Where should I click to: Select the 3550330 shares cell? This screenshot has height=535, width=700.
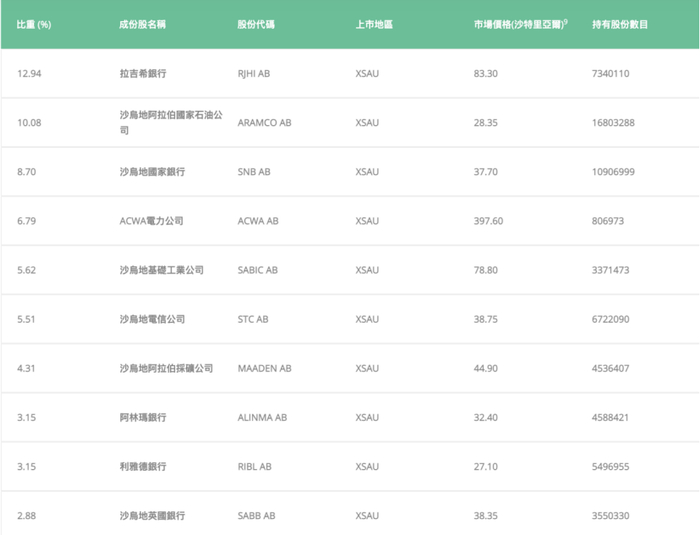pos(610,516)
